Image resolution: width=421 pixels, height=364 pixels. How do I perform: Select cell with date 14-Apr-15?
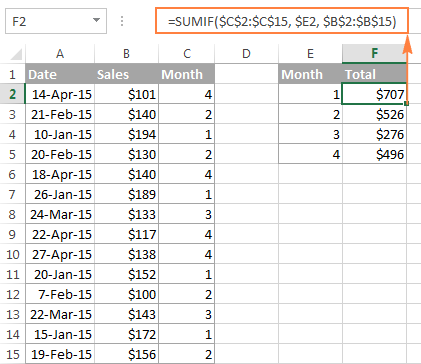tap(60, 94)
